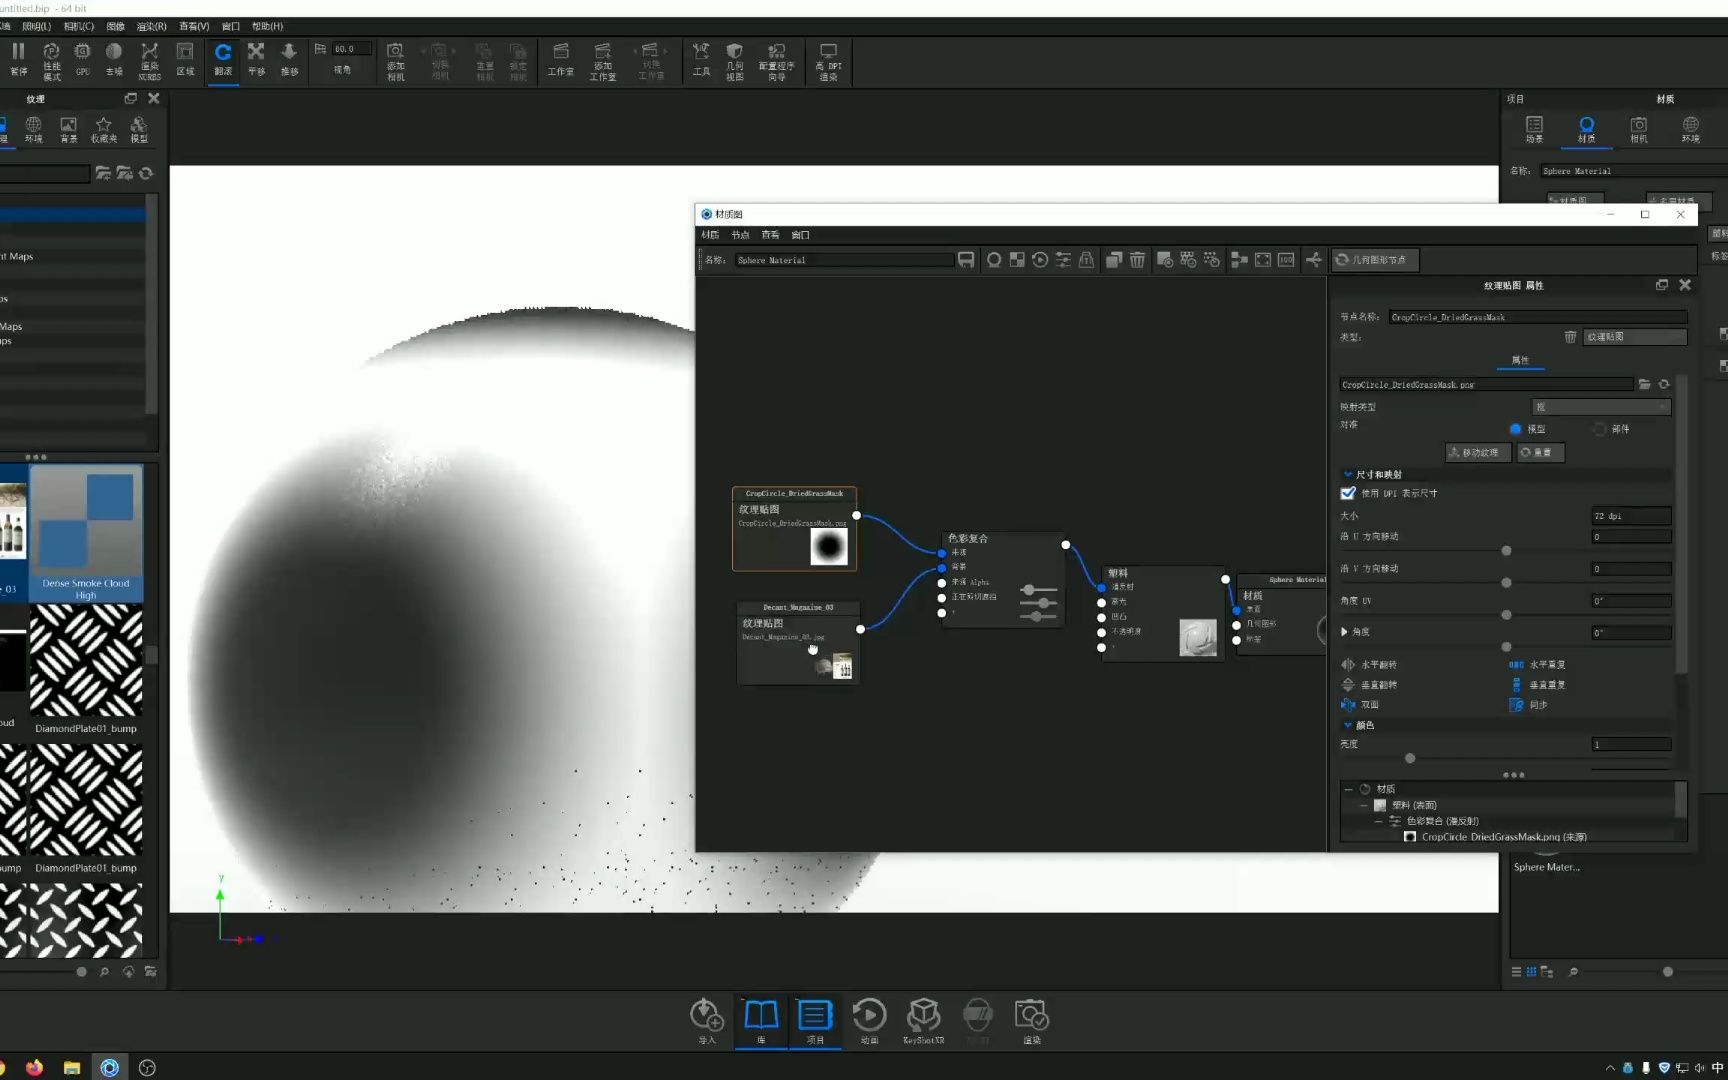Open the tools (工具) toolbar icon
The height and width of the screenshot is (1080, 1728).
(x=701, y=59)
